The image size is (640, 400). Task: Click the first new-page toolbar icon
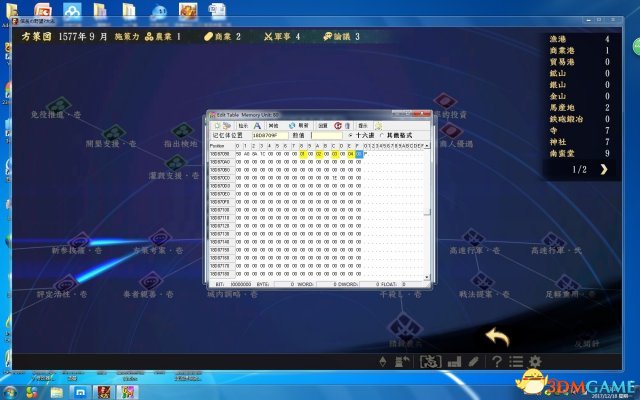pos(217,125)
